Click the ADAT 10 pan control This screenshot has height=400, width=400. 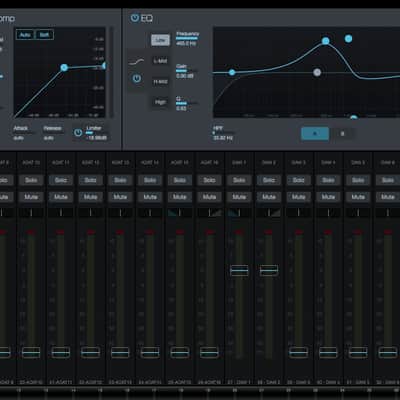click(x=31, y=213)
